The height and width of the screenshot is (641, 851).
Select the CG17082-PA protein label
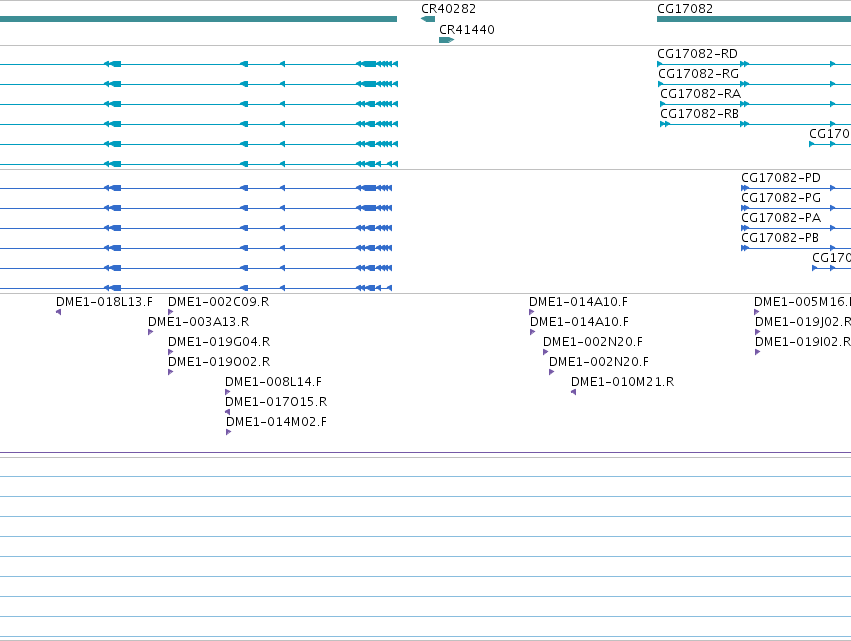781,218
